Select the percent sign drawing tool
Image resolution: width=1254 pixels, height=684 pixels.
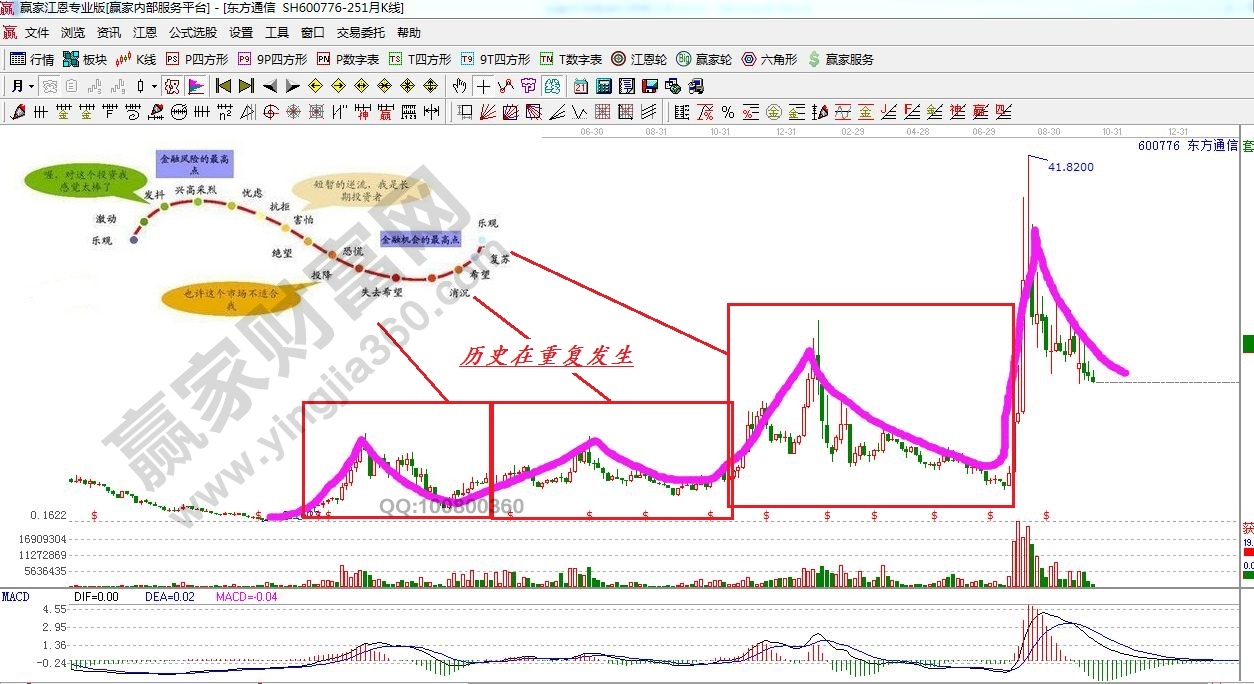point(727,112)
